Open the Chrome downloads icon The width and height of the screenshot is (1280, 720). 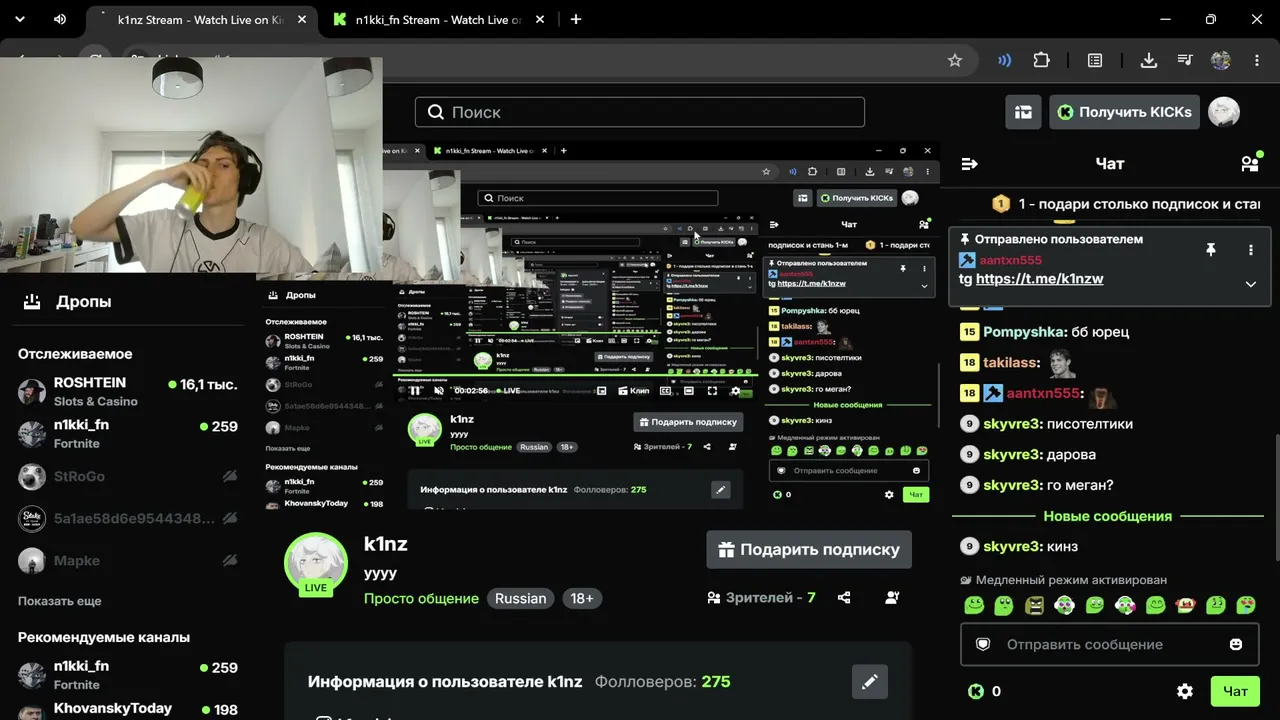click(x=1149, y=60)
